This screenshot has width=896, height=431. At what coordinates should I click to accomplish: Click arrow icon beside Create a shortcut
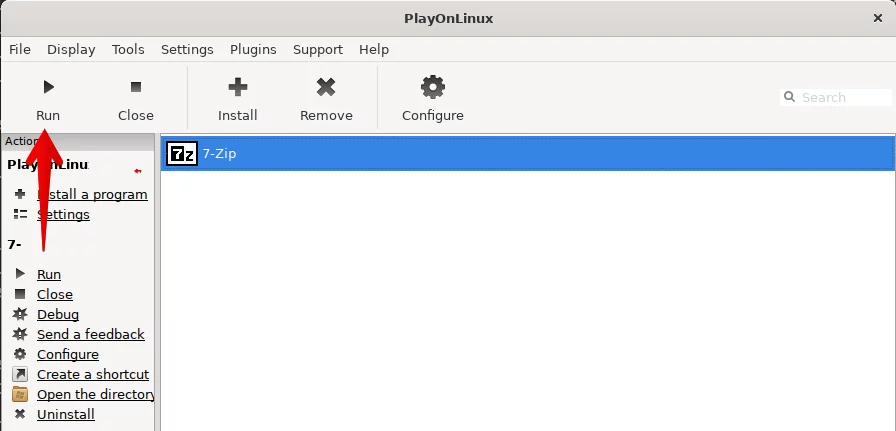(20, 374)
